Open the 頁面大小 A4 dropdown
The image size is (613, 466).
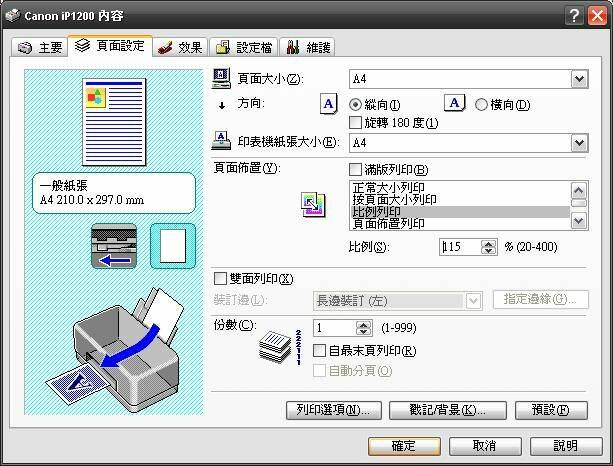click(x=579, y=79)
